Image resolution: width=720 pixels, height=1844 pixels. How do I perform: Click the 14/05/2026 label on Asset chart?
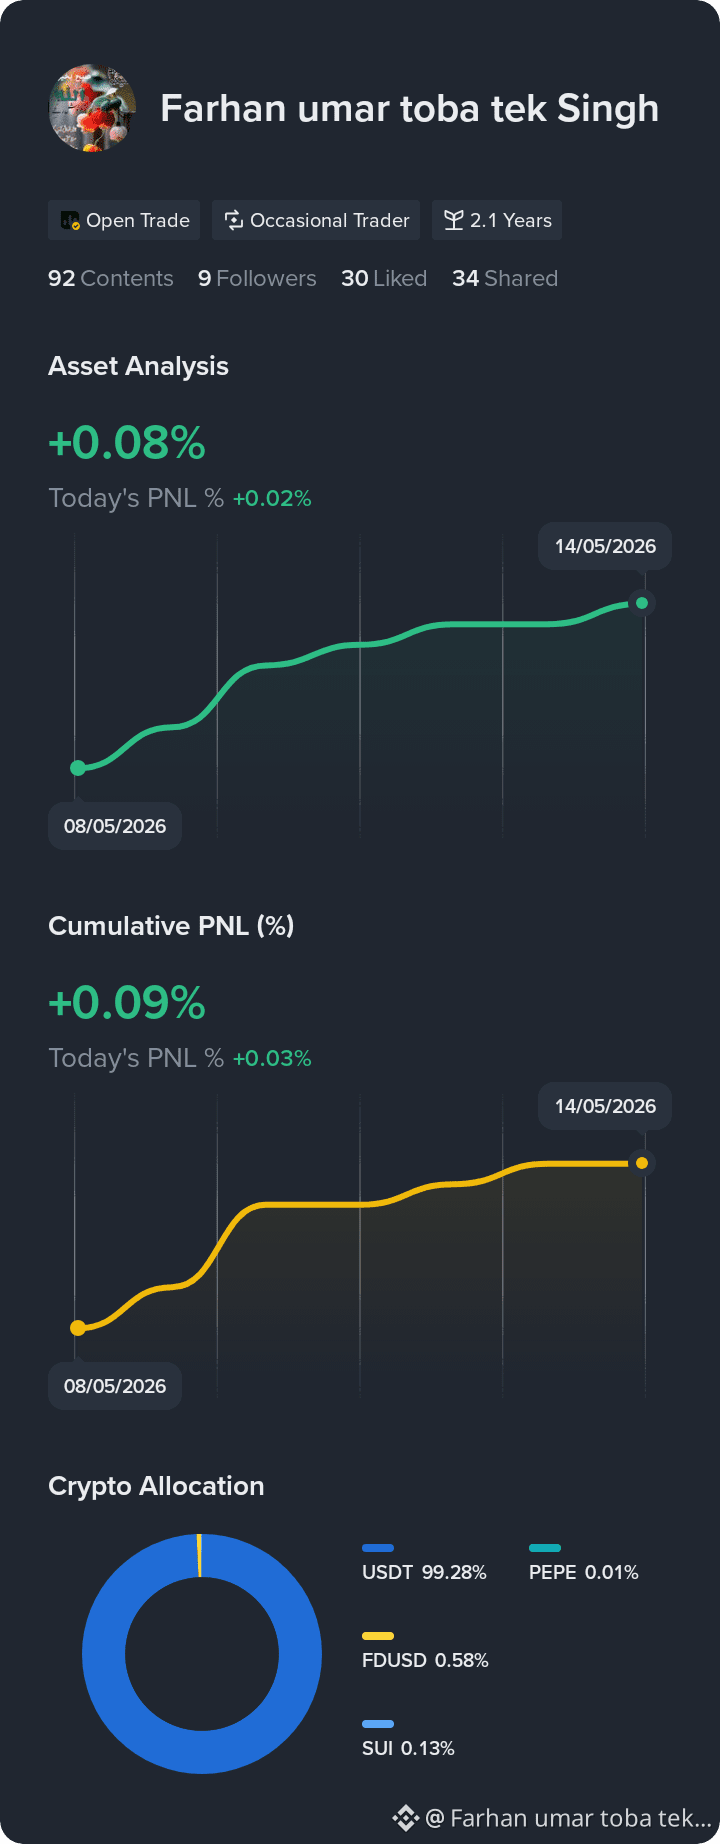605,547
